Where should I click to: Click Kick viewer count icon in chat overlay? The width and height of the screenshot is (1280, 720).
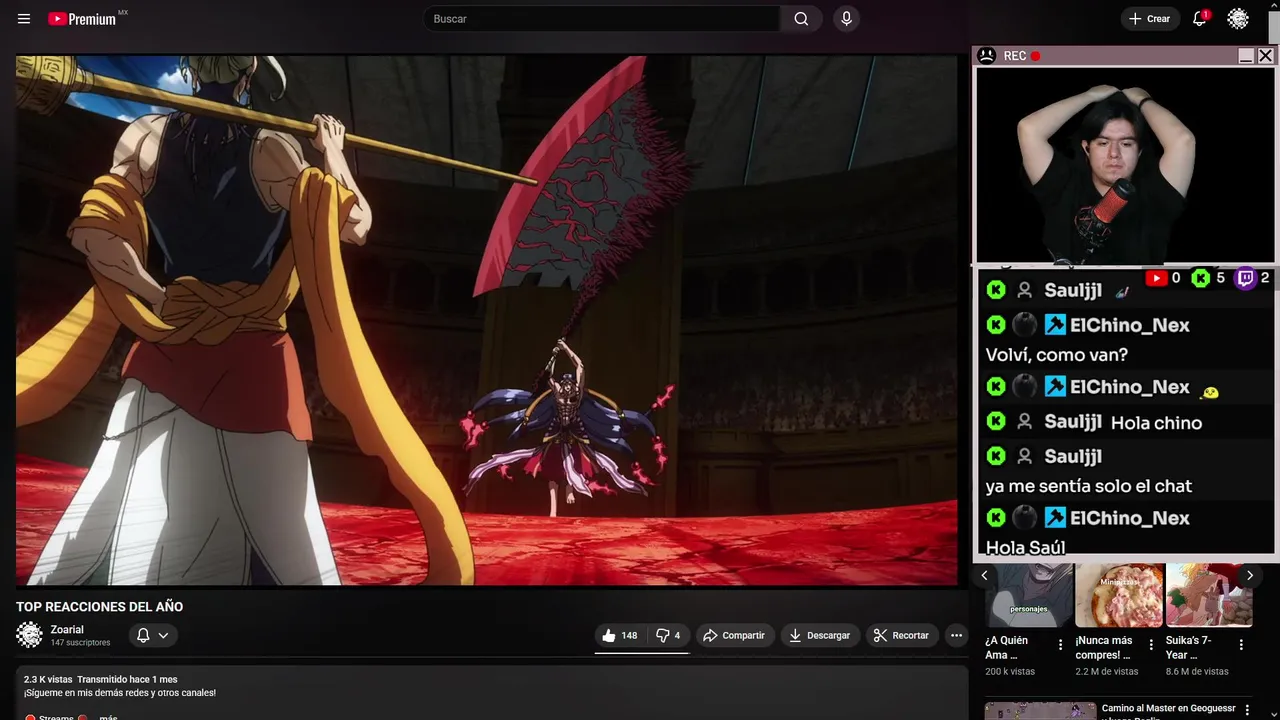[1201, 278]
